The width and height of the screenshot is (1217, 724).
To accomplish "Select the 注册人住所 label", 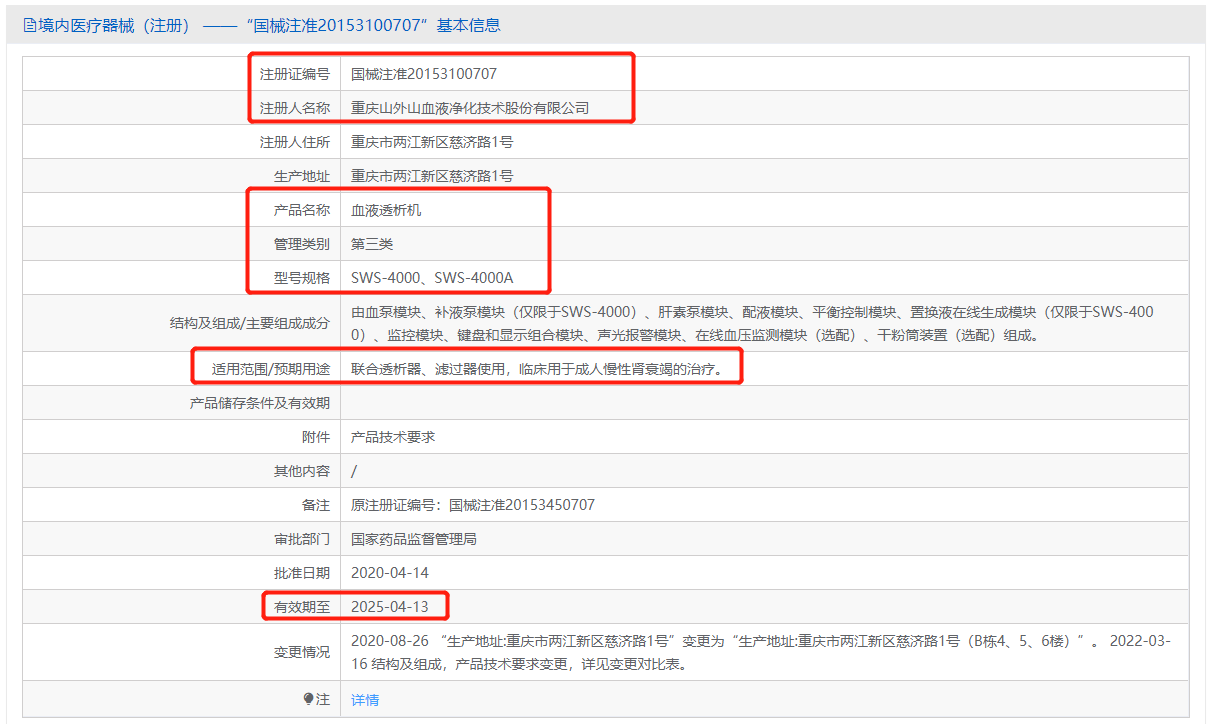I will (295, 142).
